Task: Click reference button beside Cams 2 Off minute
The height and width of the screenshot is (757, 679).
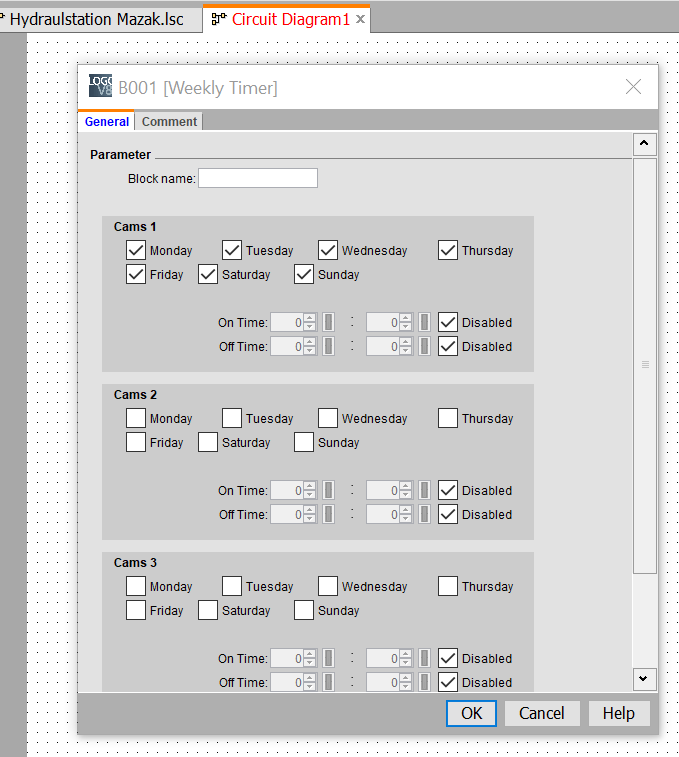Action: pos(424,515)
